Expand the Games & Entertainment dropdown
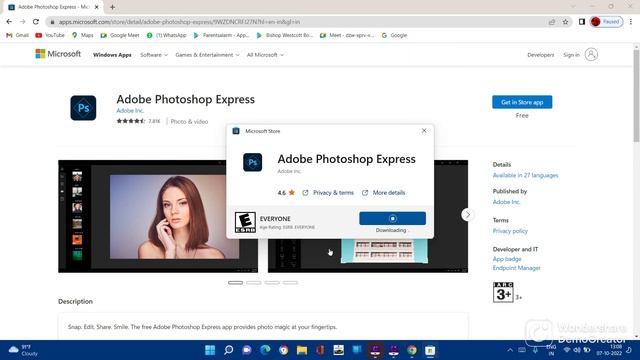This screenshot has width=640, height=360. click(x=207, y=55)
